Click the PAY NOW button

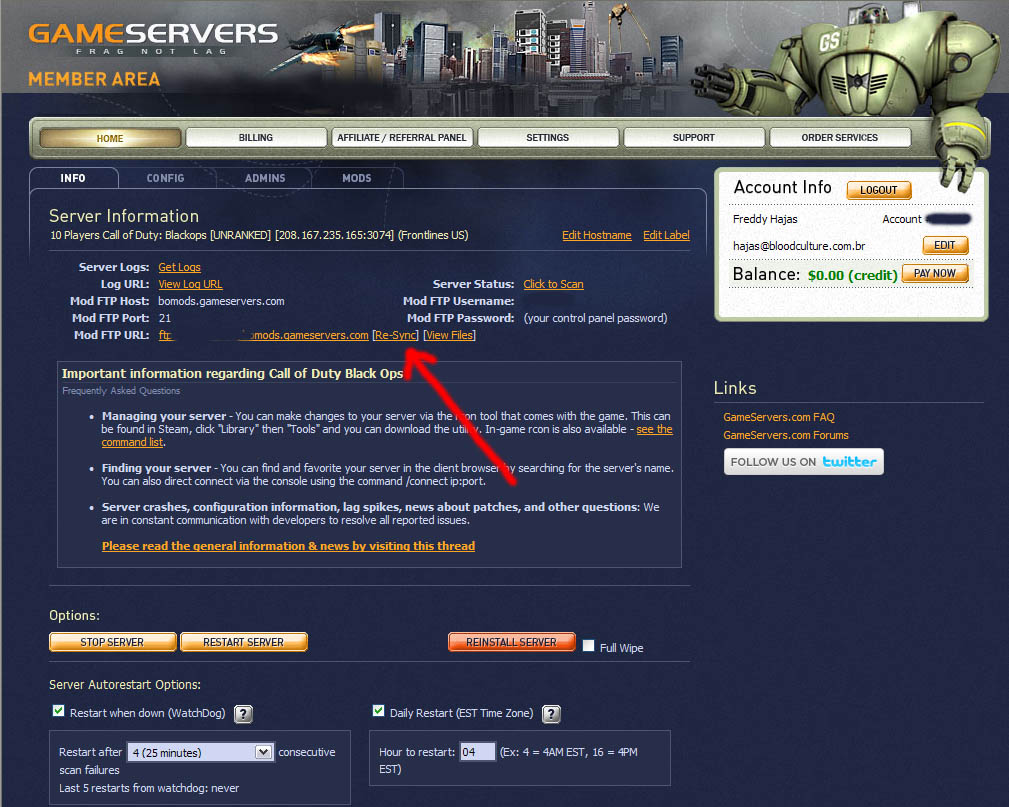pyautogui.click(x=935, y=274)
